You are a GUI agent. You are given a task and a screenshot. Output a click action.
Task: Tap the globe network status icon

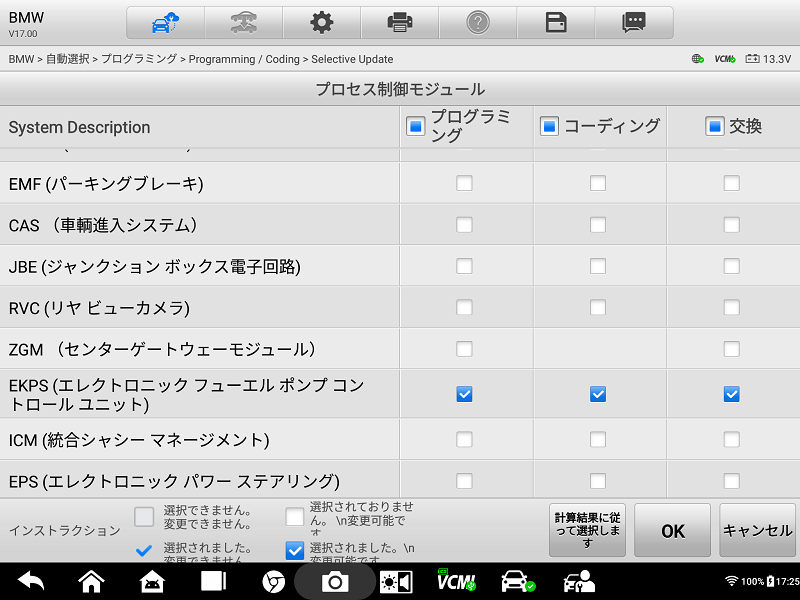point(697,59)
